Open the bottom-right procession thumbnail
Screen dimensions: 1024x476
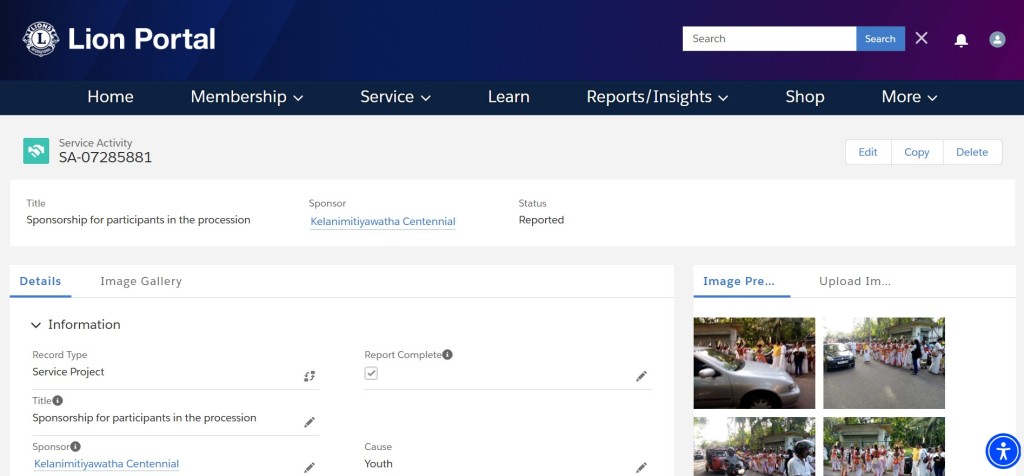[x=884, y=447]
